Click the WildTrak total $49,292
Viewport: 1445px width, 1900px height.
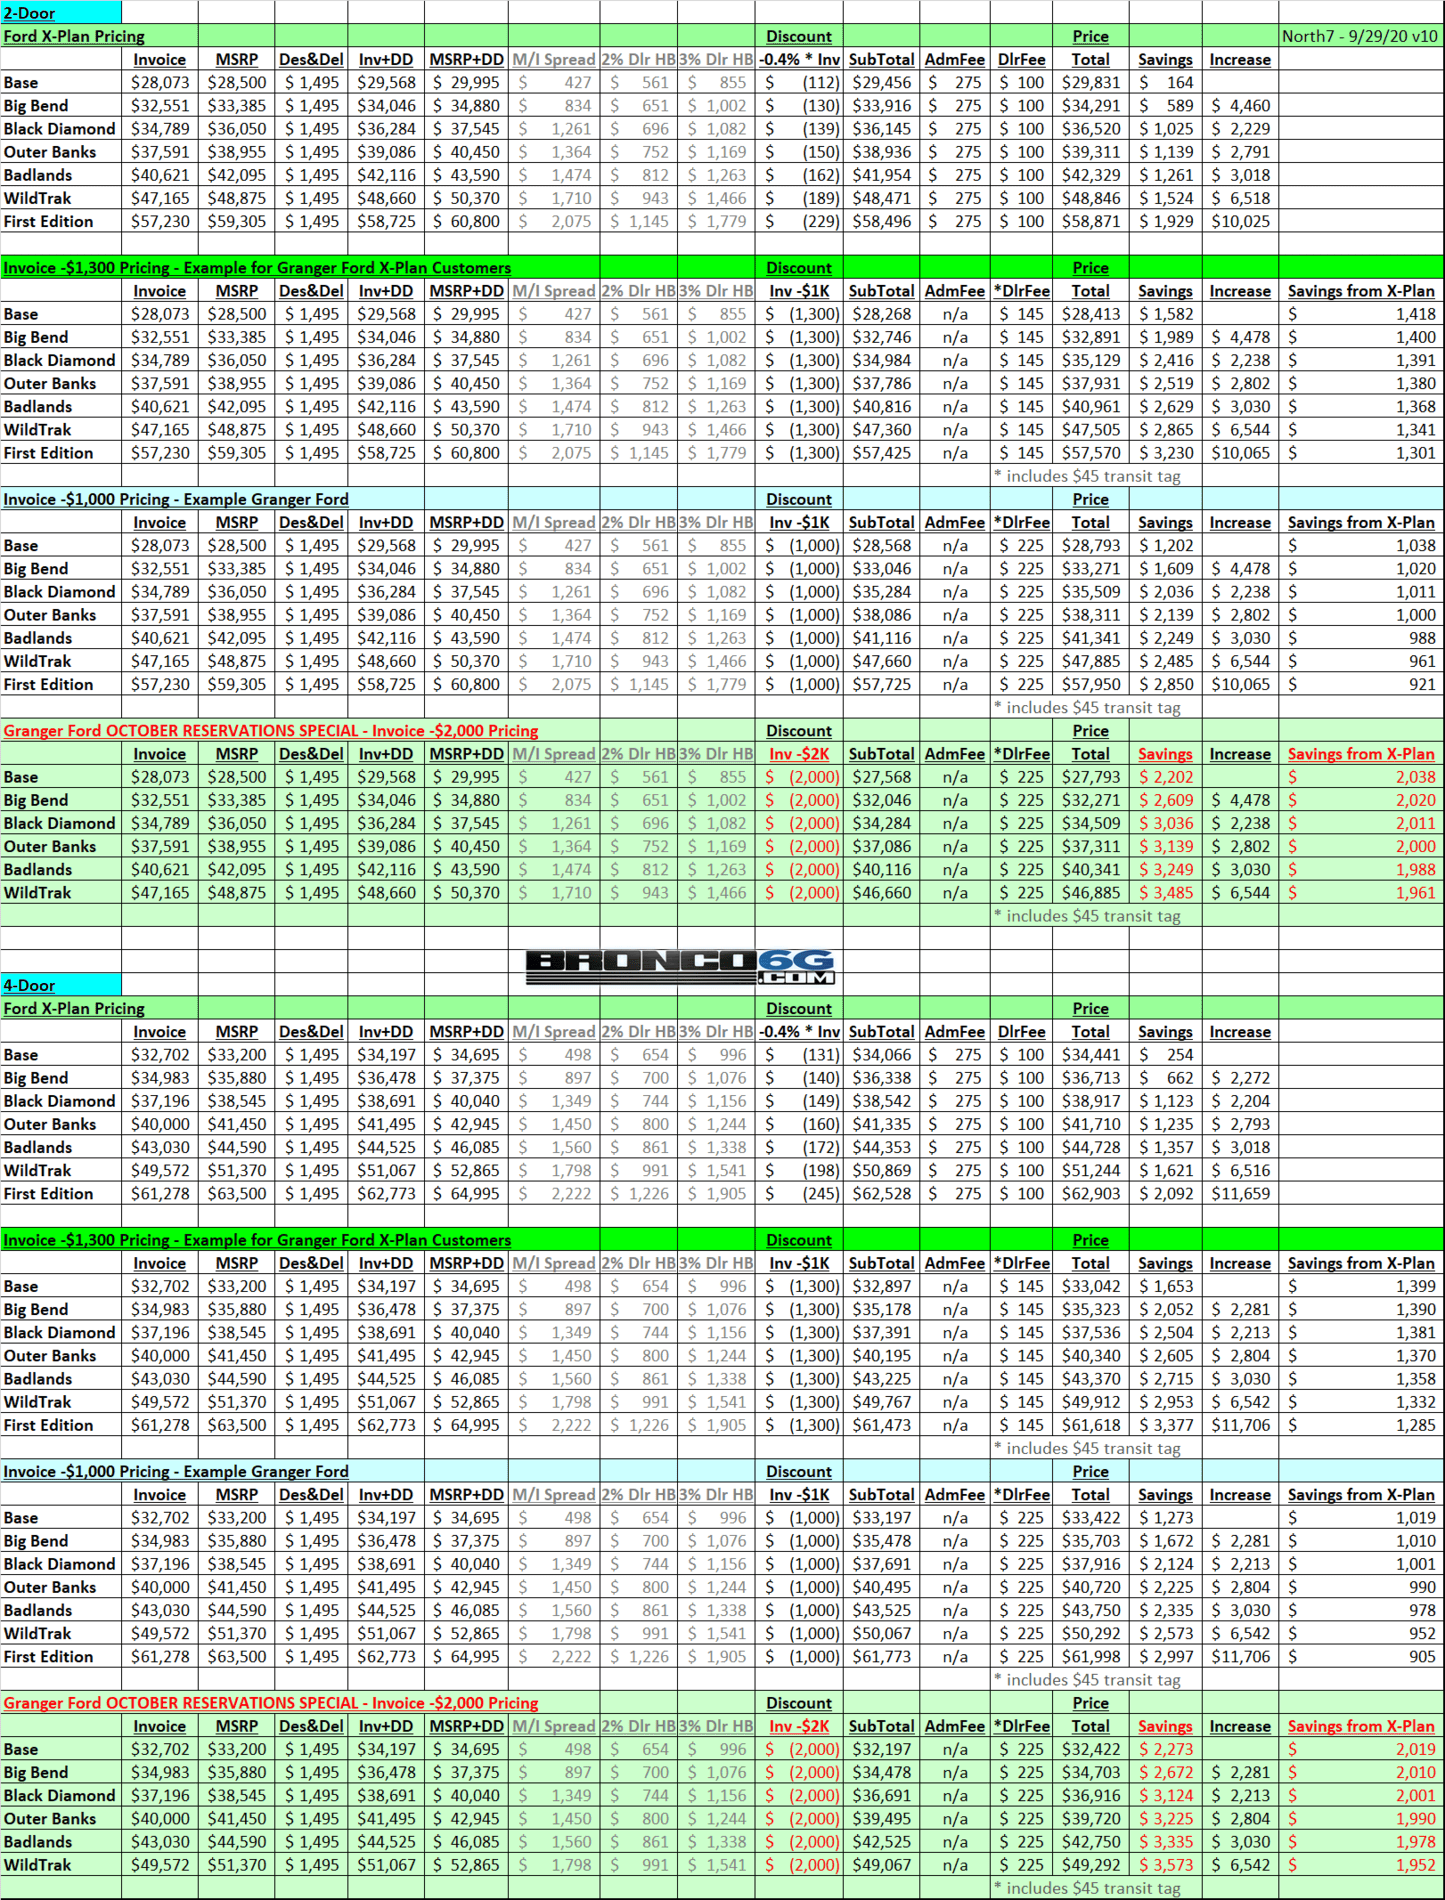click(1091, 1865)
